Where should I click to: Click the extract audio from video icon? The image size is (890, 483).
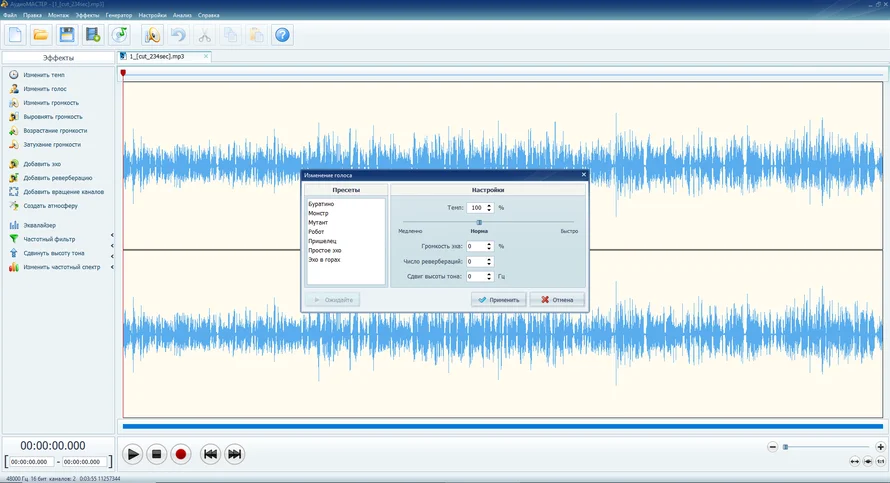click(x=93, y=35)
